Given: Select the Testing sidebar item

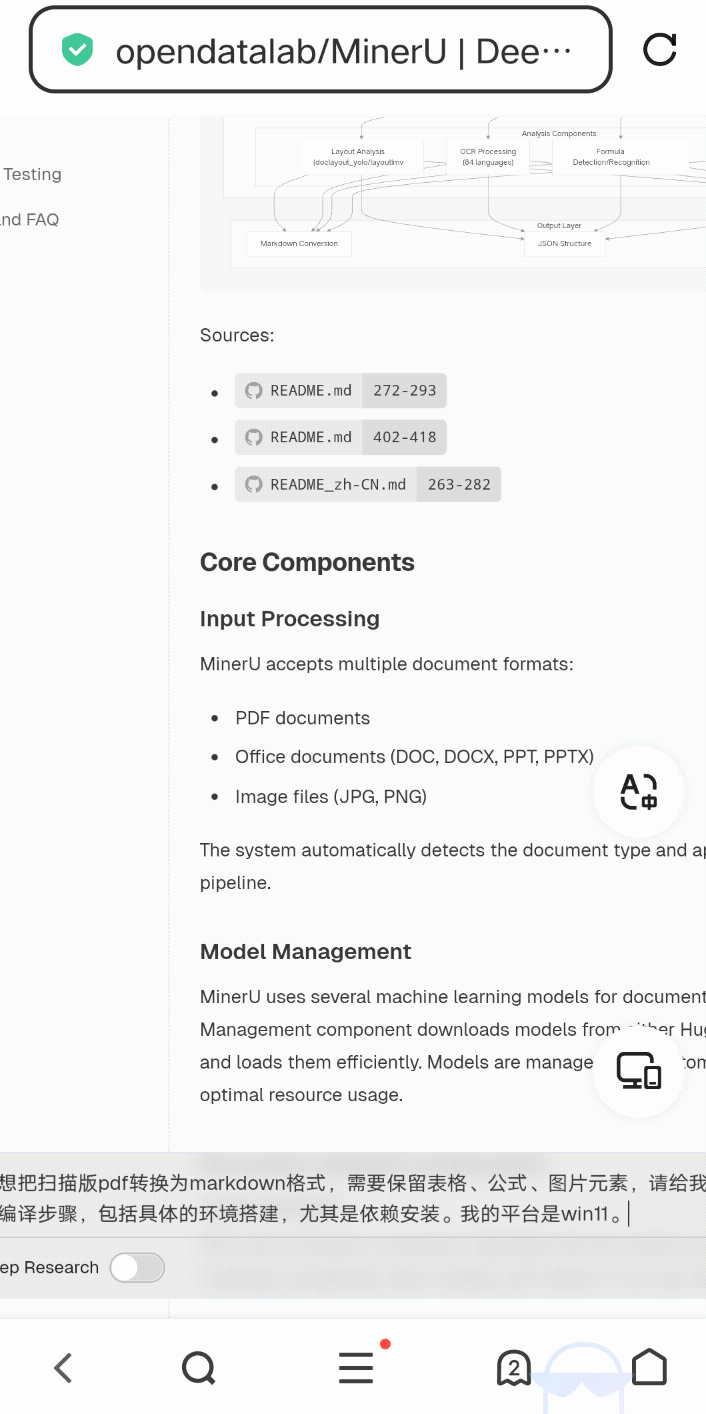Looking at the screenshot, I should point(32,174).
